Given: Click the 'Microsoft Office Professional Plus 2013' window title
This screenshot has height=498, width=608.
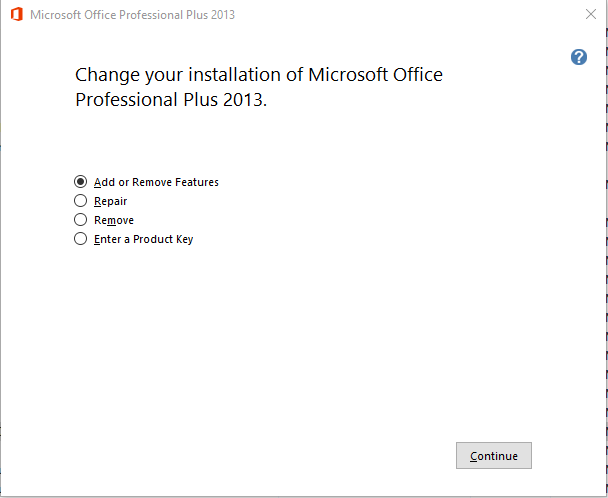Looking at the screenshot, I should 133,15.
